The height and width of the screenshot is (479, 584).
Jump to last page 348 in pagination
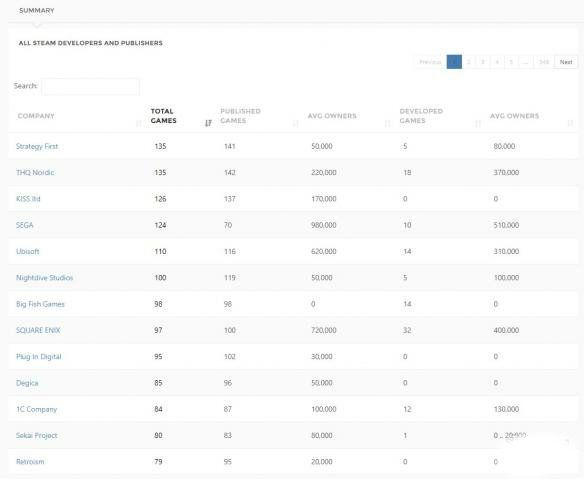click(544, 62)
